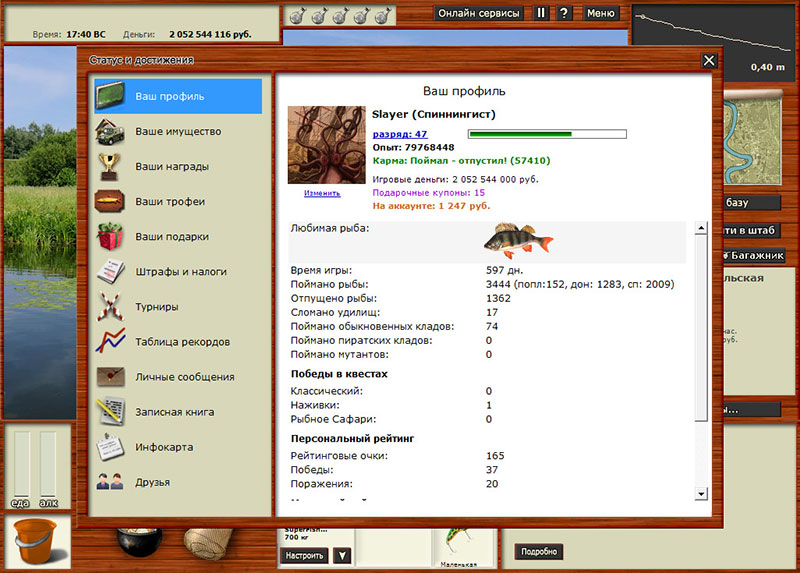
Task: Open the Меню button
Action: click(x=601, y=13)
